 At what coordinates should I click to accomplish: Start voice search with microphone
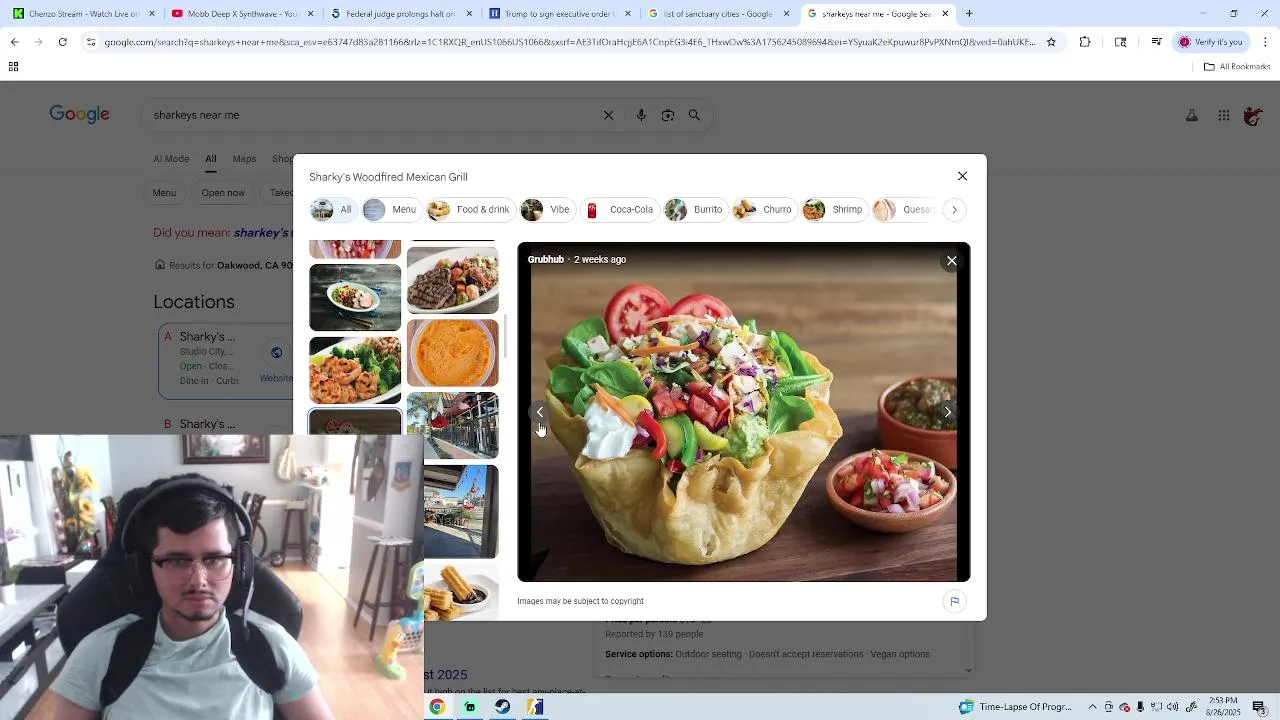pyautogui.click(x=641, y=115)
